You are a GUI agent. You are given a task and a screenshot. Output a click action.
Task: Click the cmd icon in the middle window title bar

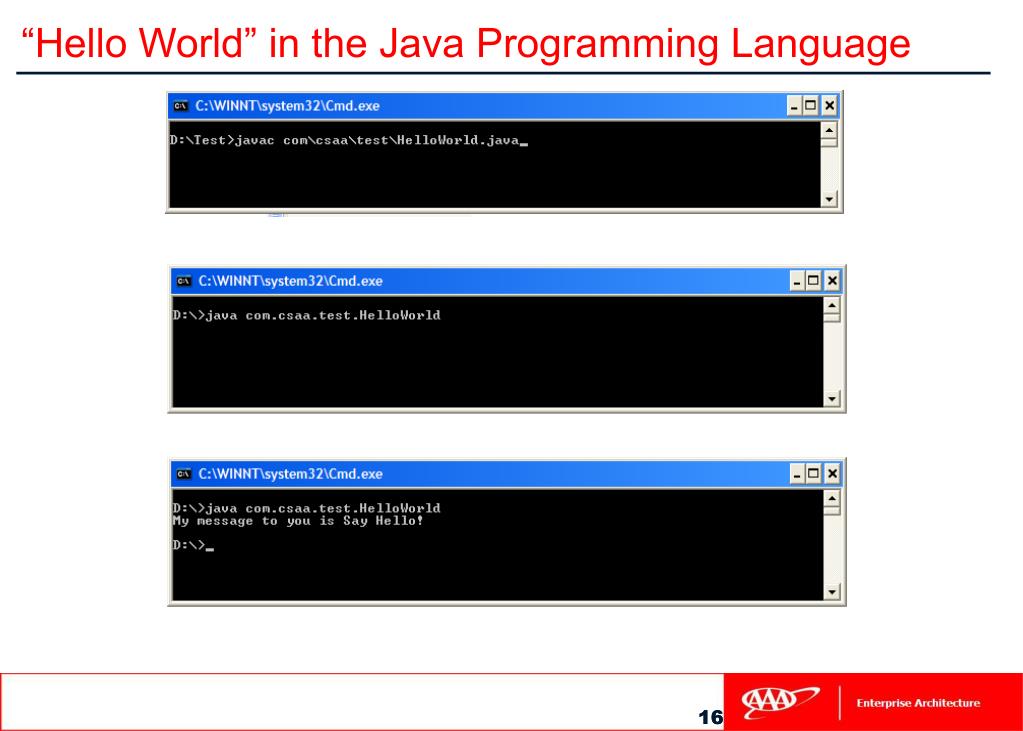(183, 281)
